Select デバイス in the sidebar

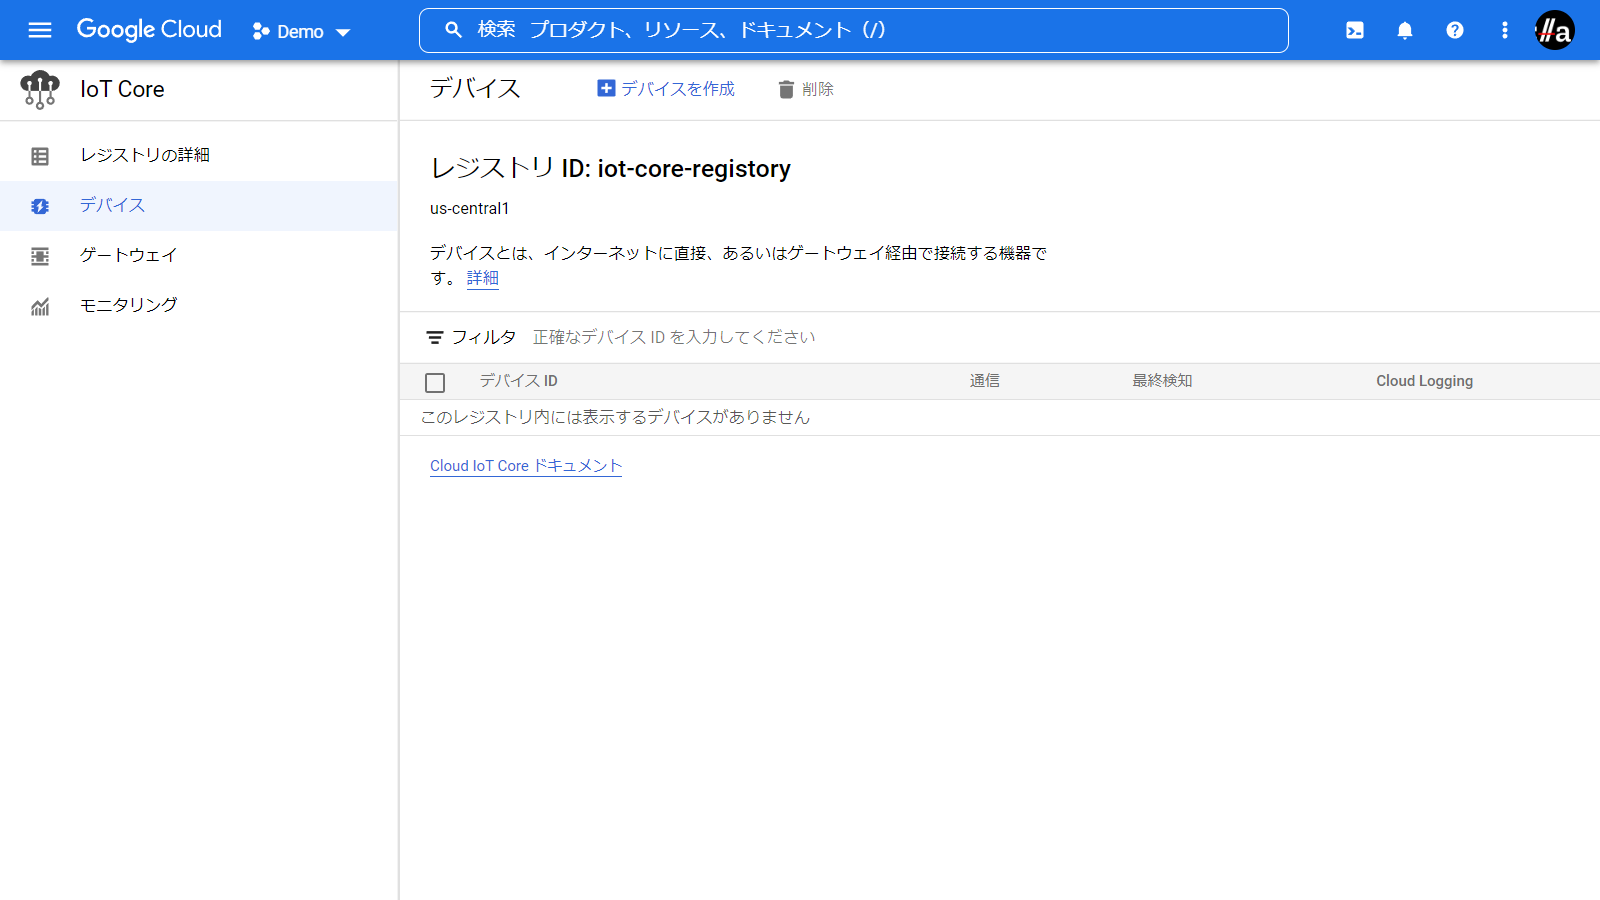(112, 205)
